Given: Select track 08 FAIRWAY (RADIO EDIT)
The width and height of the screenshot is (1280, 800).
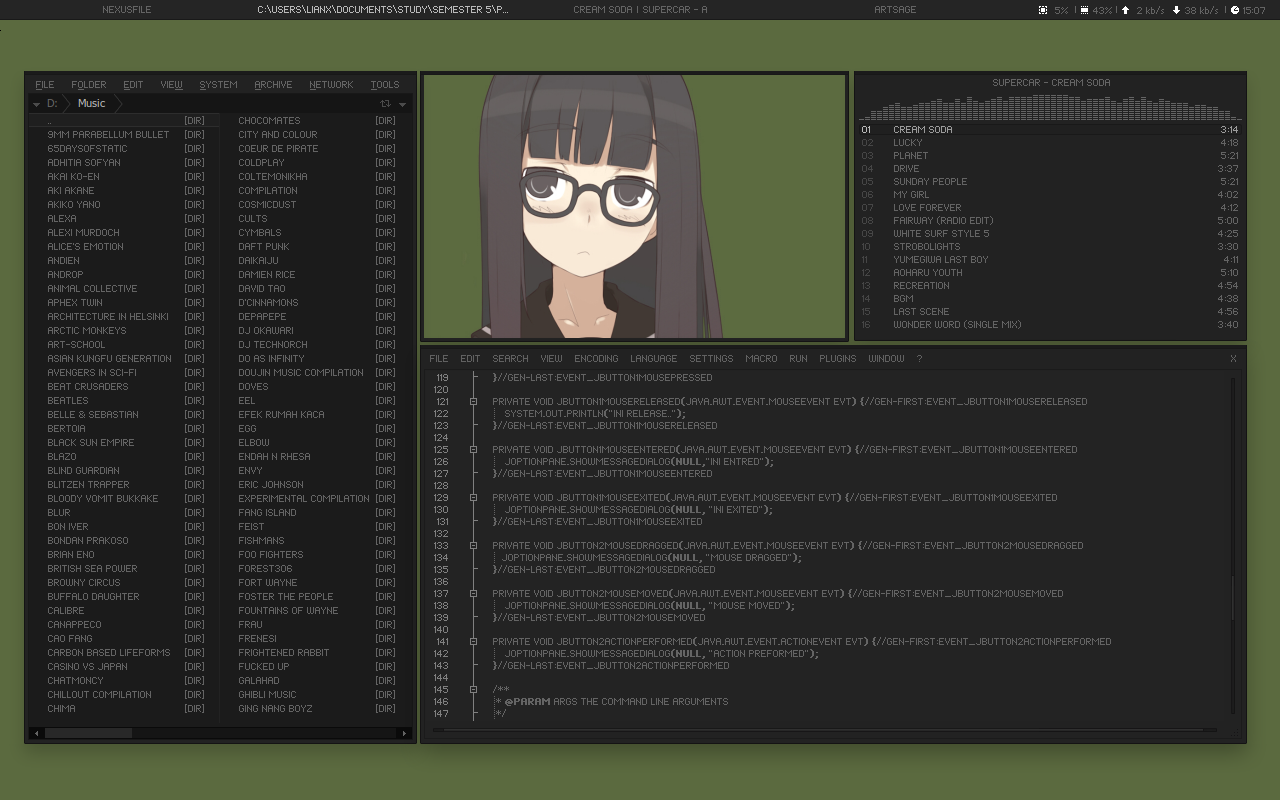Looking at the screenshot, I should coord(1050,221).
